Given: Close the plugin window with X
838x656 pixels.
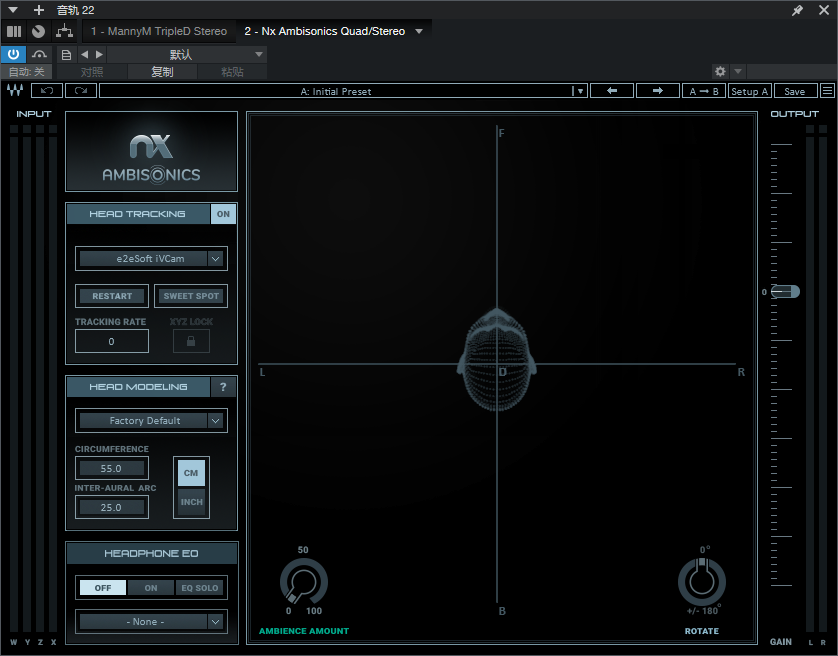Looking at the screenshot, I should coord(824,10).
